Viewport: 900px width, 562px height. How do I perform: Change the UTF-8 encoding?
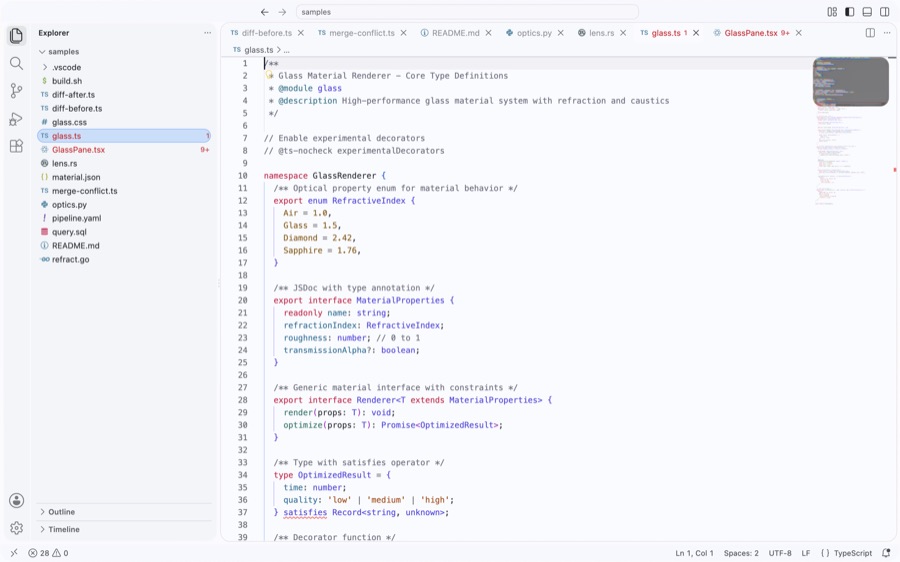(x=780, y=553)
